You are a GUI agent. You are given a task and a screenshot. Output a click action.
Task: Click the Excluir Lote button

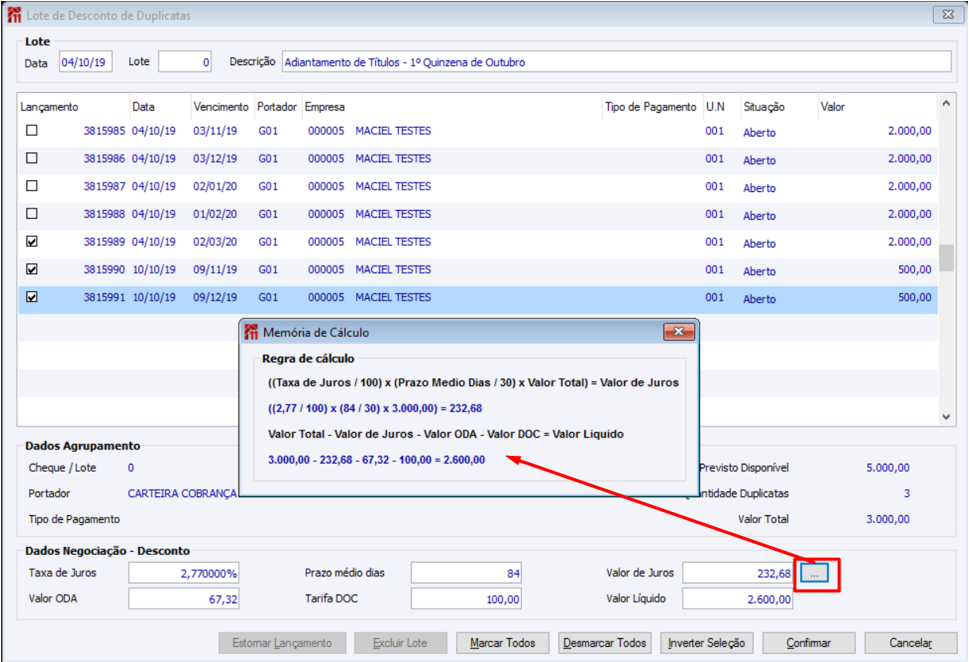pyautogui.click(x=400, y=643)
